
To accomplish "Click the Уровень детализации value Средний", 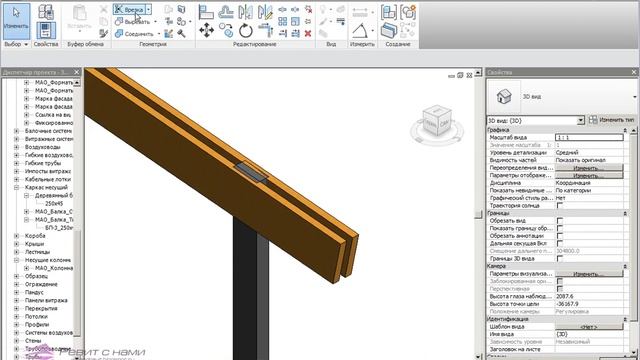I will pyautogui.click(x=589, y=153).
